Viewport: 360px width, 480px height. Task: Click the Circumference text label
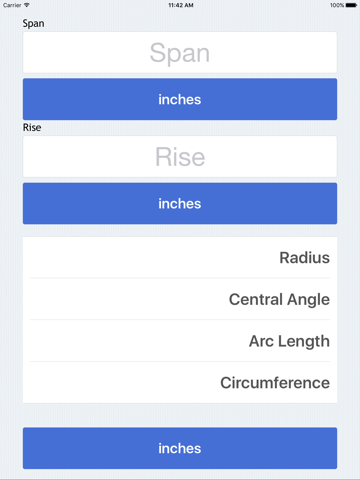click(x=275, y=383)
